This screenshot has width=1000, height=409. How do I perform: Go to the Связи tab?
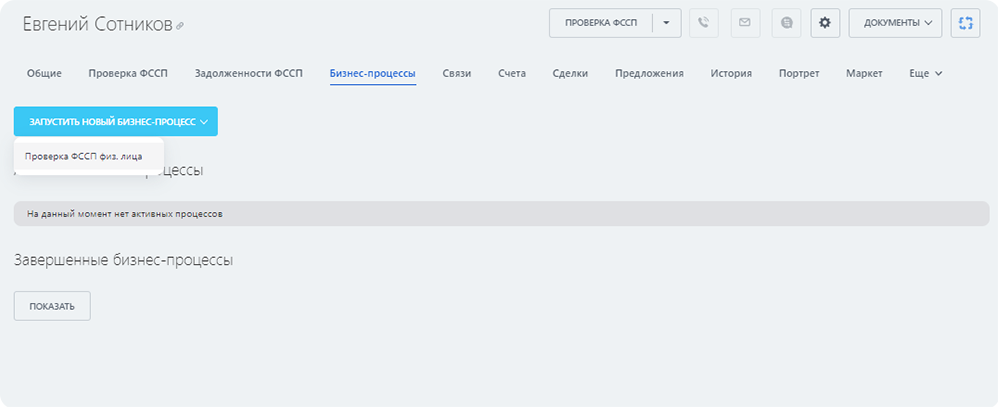click(456, 73)
